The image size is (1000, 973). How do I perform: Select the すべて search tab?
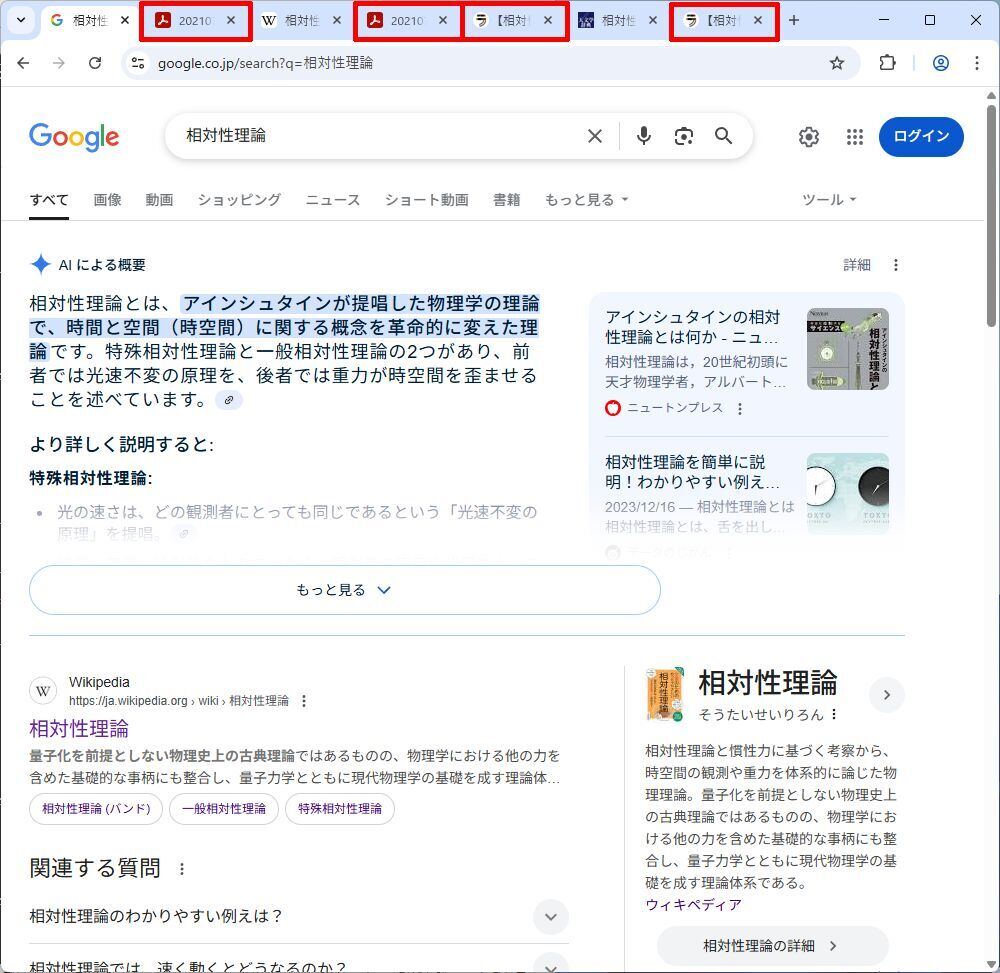tap(49, 200)
